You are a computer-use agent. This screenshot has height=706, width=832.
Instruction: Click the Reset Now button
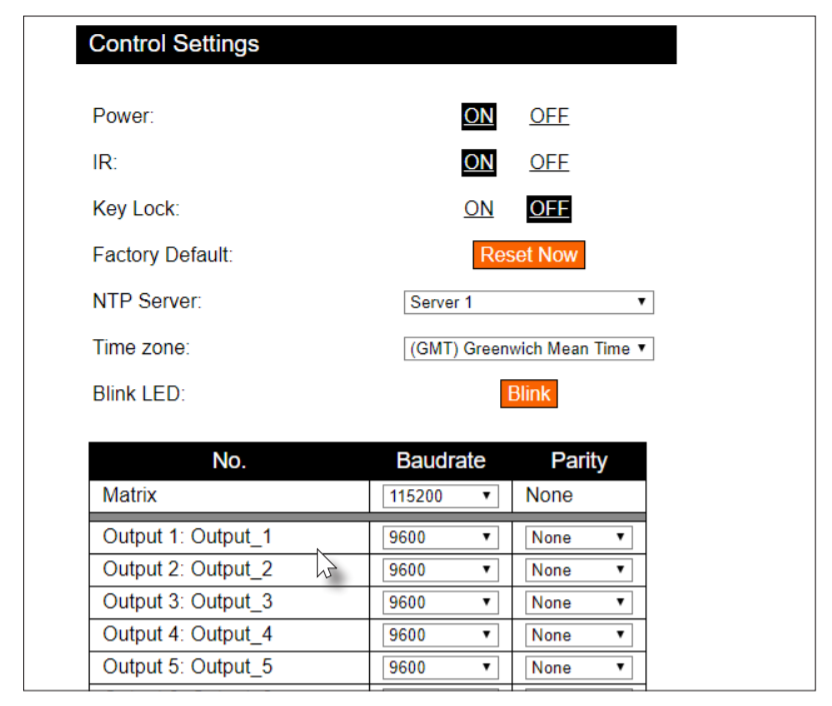(x=528, y=255)
